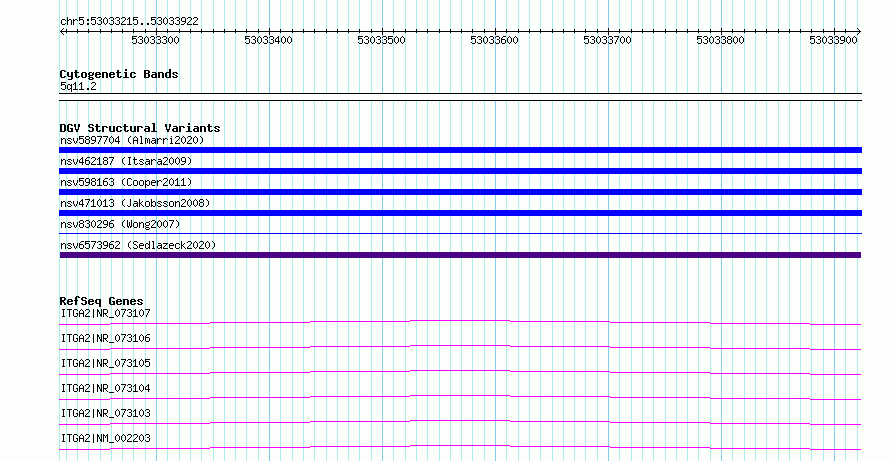
Task: Open variant nsv5897704 (Almarri2020) label
Action: [132, 140]
